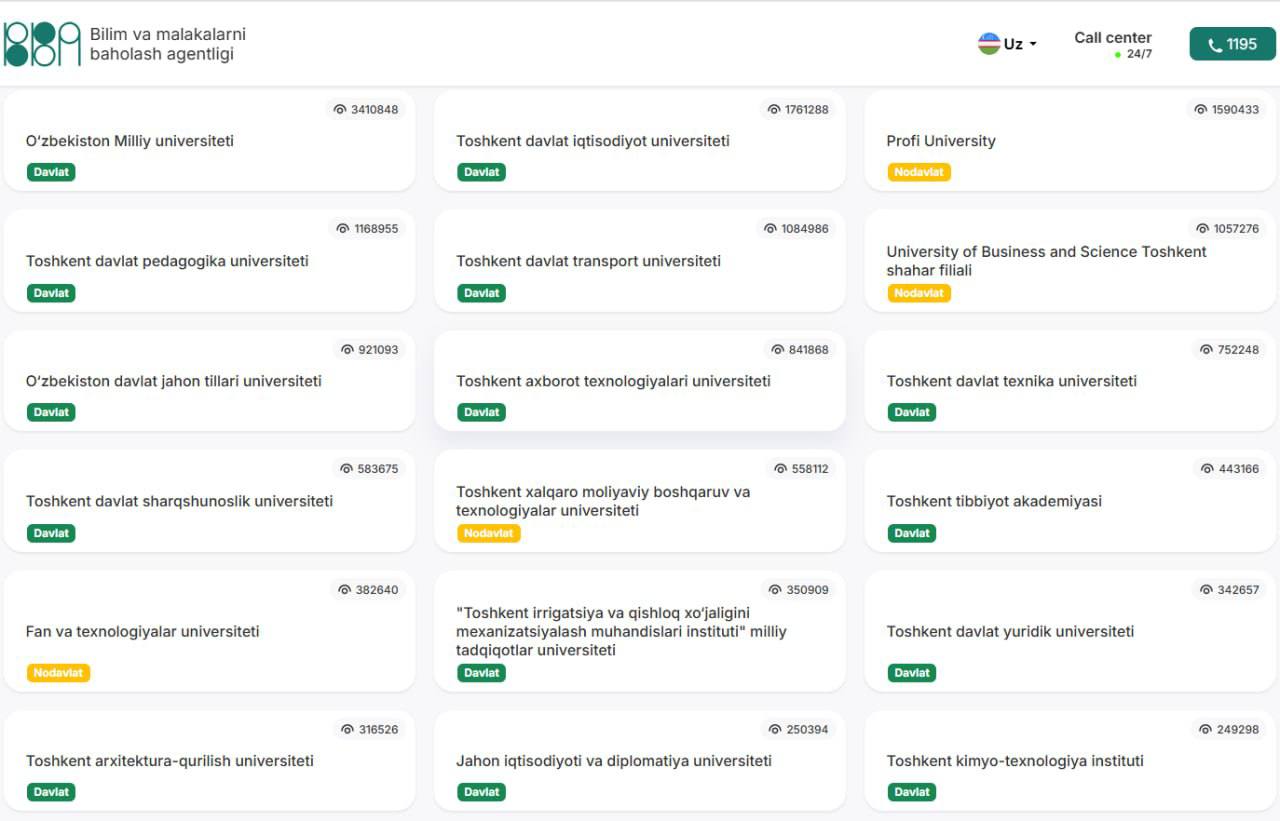1280x821 pixels.
Task: Click the eye icon beside 1084986
Action: [x=770, y=229]
